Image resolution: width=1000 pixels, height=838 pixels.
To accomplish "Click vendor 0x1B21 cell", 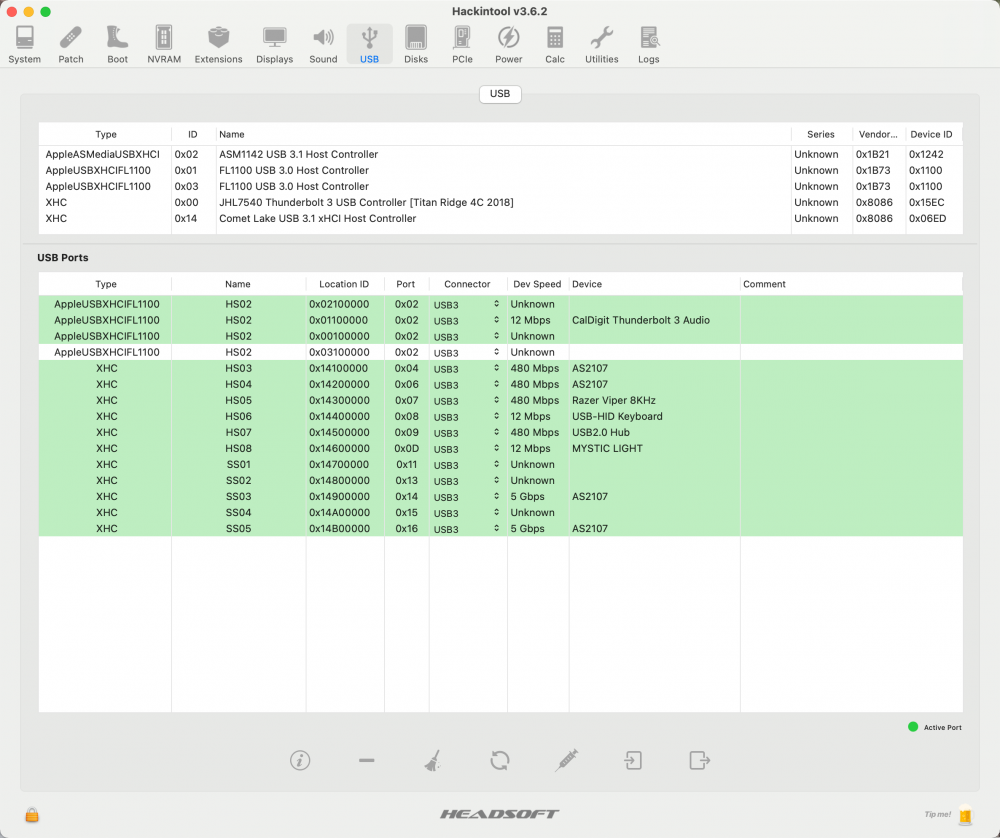I will click(x=872, y=154).
